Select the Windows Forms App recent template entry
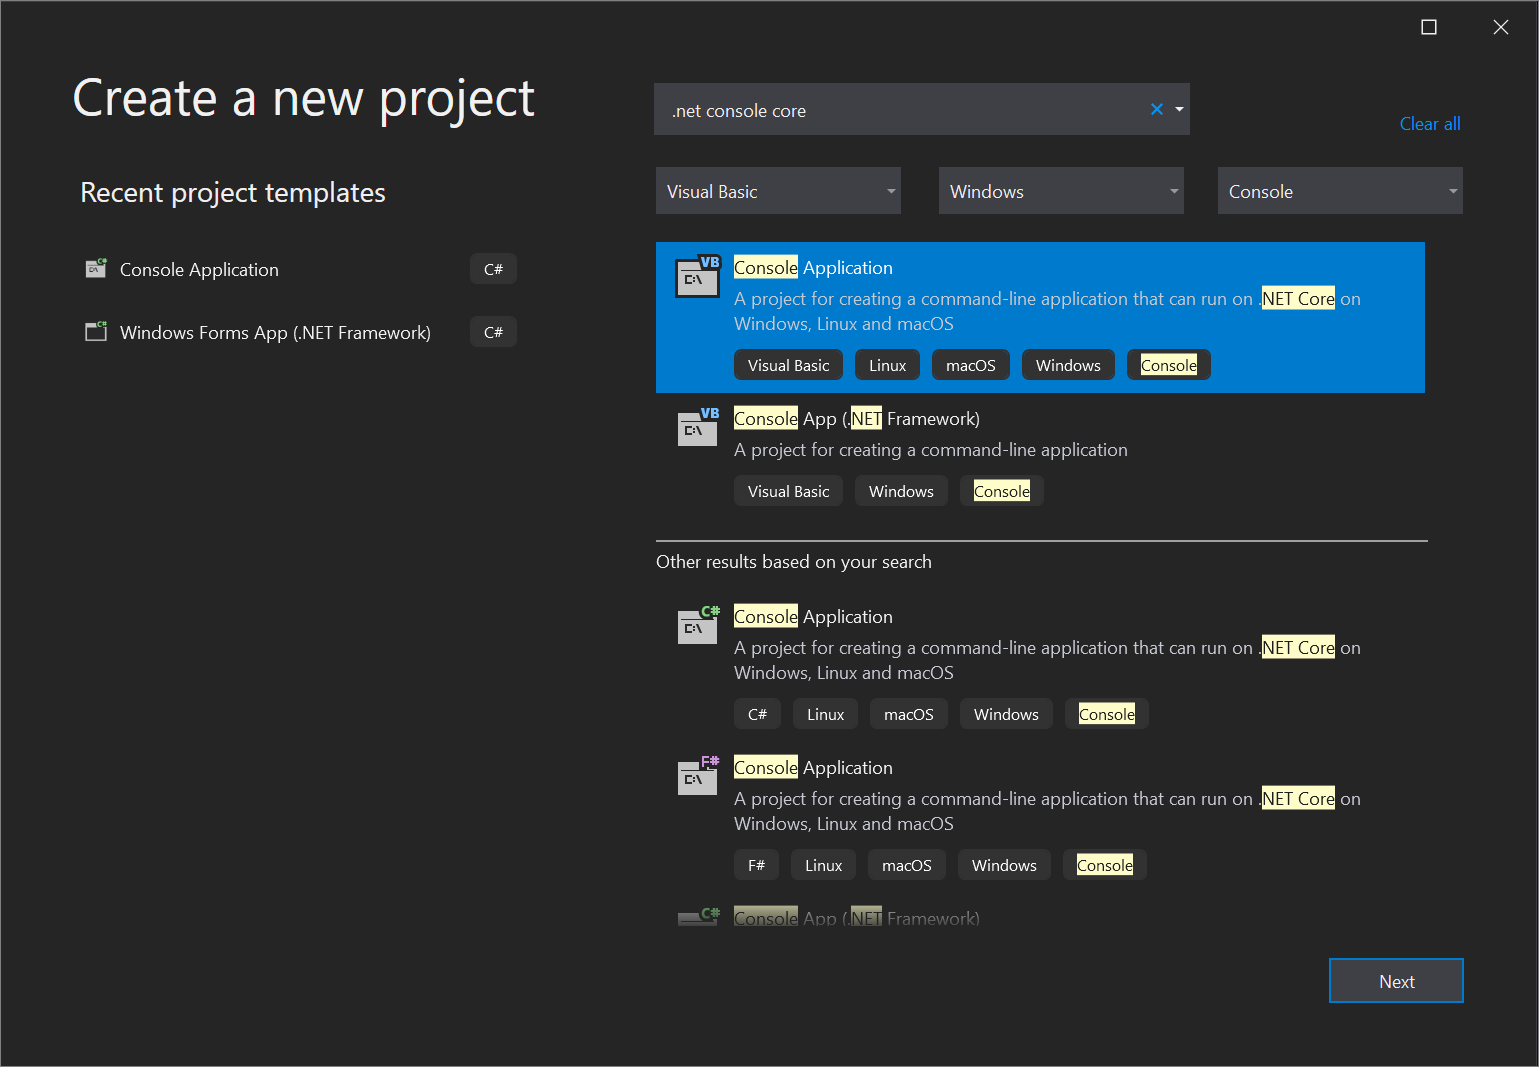1539x1067 pixels. [275, 331]
